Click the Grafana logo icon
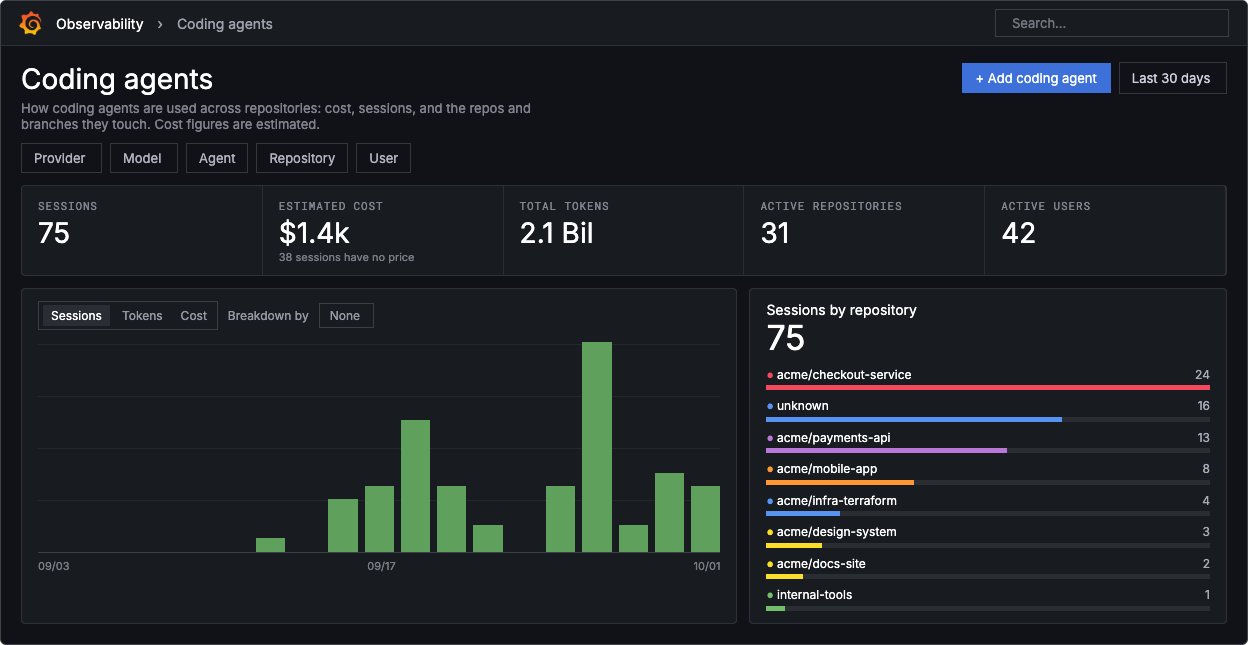The height and width of the screenshot is (645, 1248). [x=30, y=23]
